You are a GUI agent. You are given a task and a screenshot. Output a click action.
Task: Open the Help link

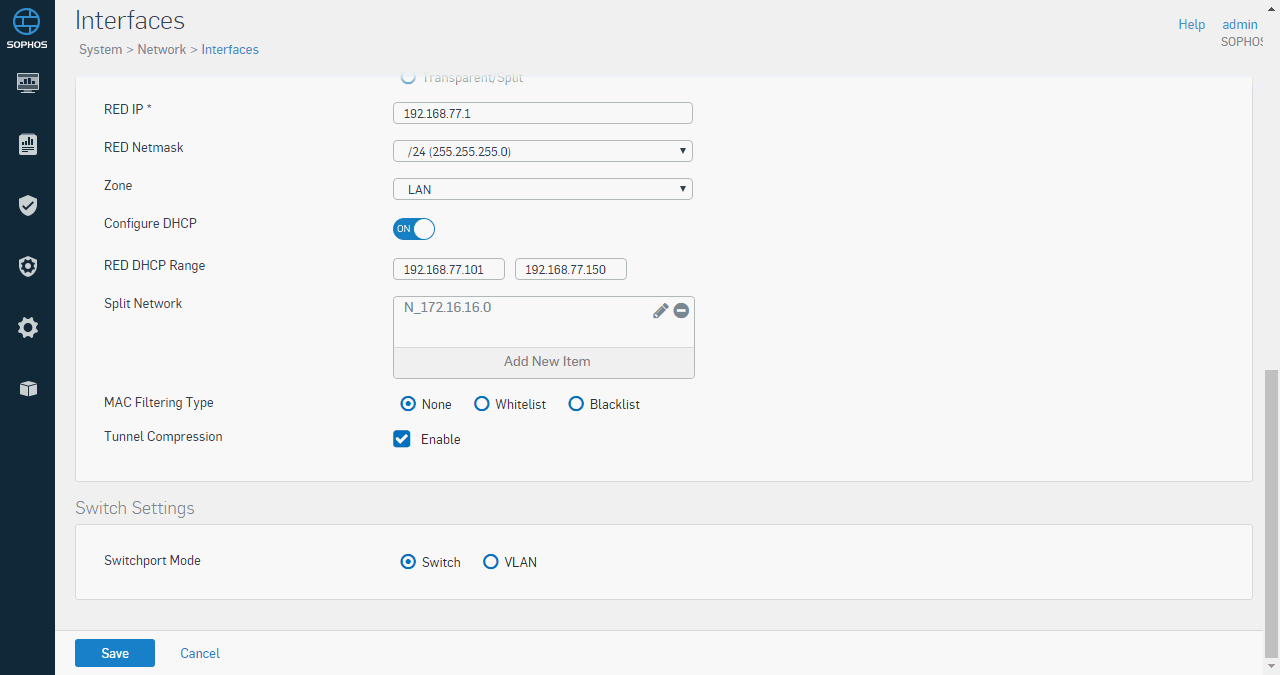click(1192, 25)
